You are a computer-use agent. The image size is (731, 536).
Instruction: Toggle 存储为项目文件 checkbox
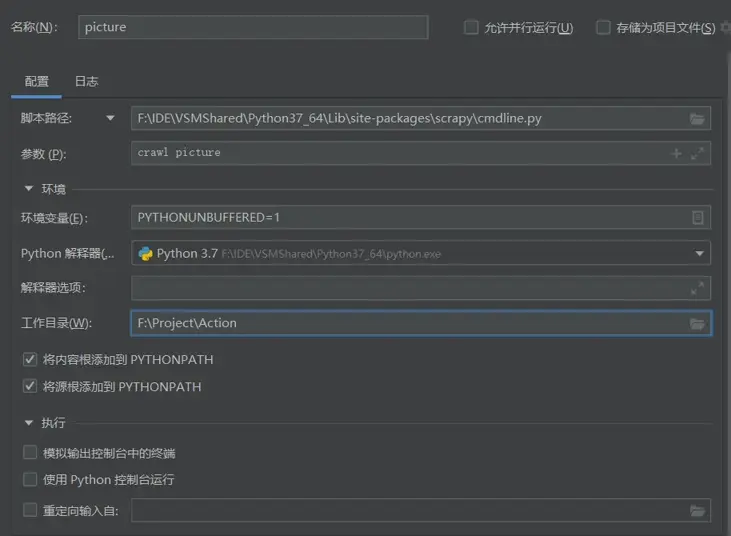tap(603, 28)
